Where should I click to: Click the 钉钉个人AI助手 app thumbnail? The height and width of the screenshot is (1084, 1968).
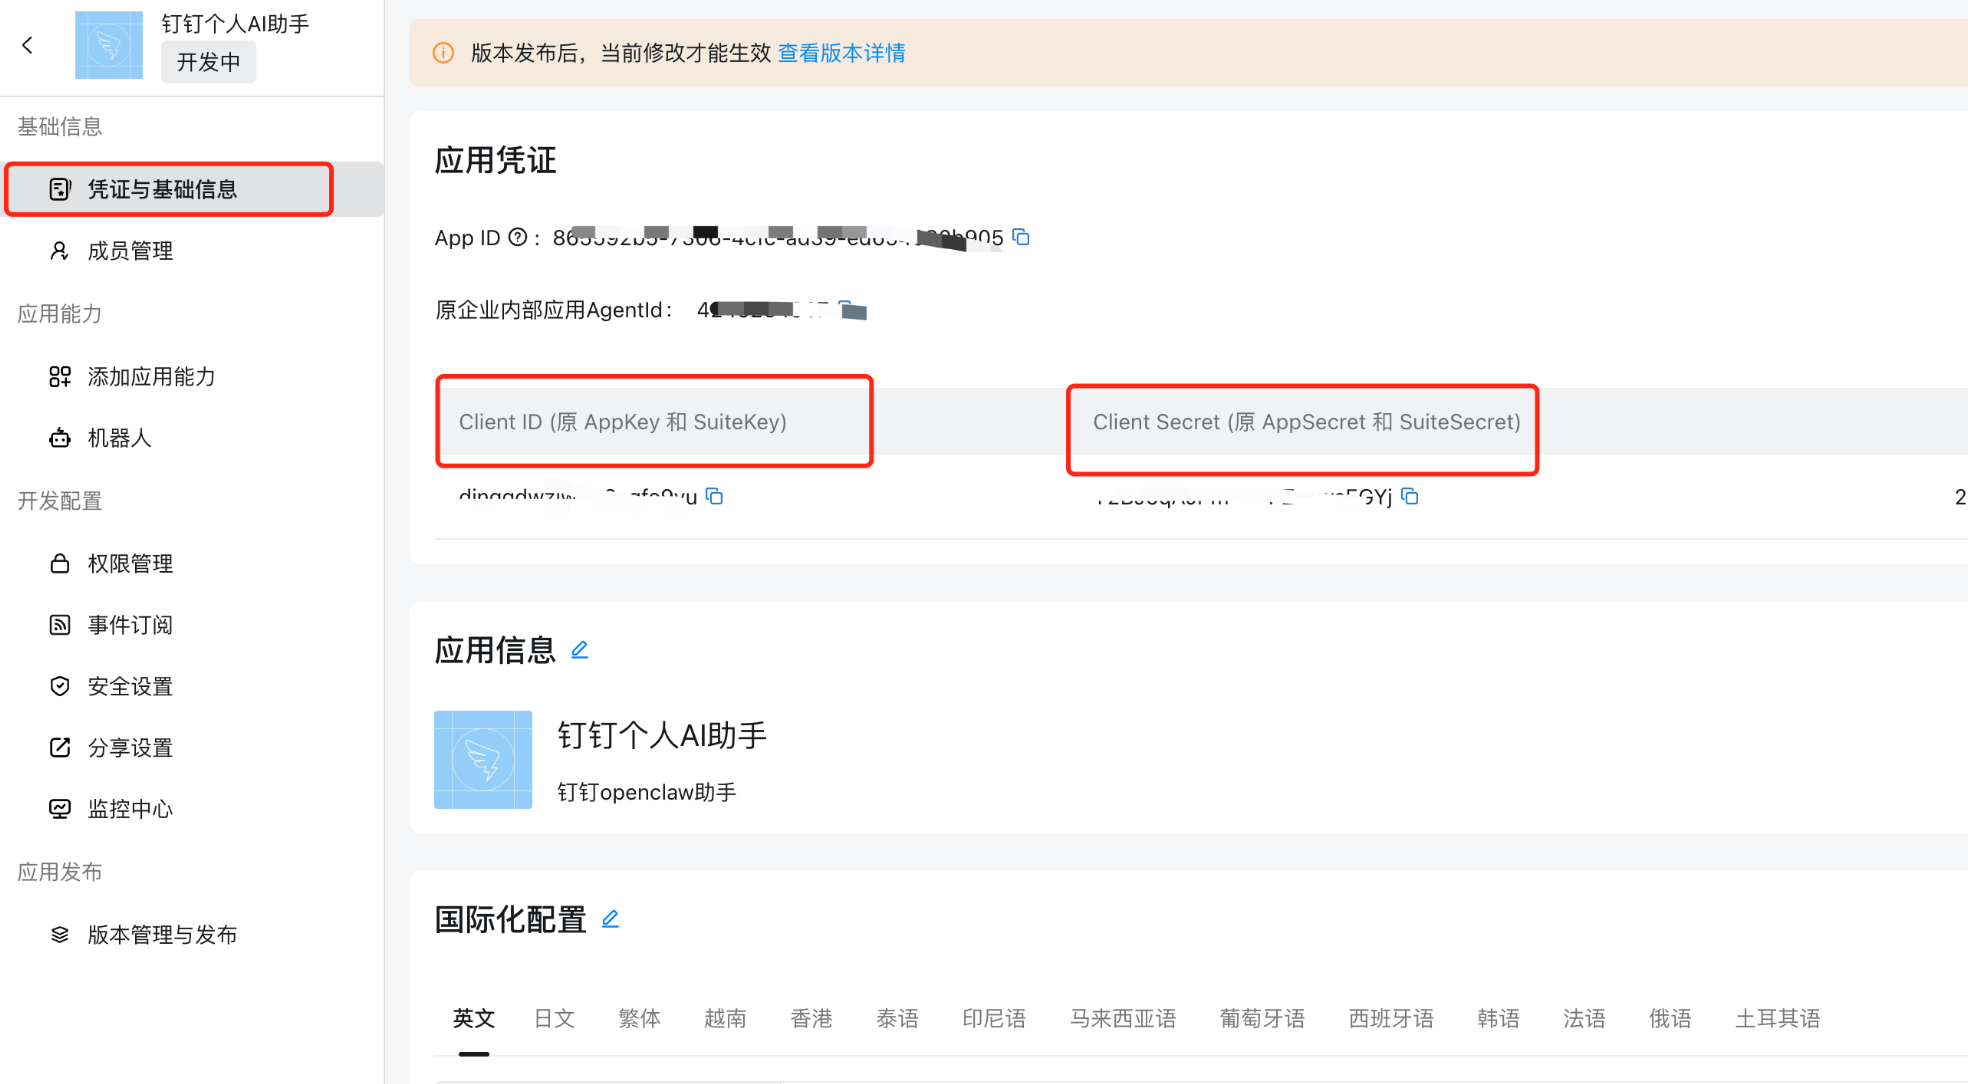point(483,760)
